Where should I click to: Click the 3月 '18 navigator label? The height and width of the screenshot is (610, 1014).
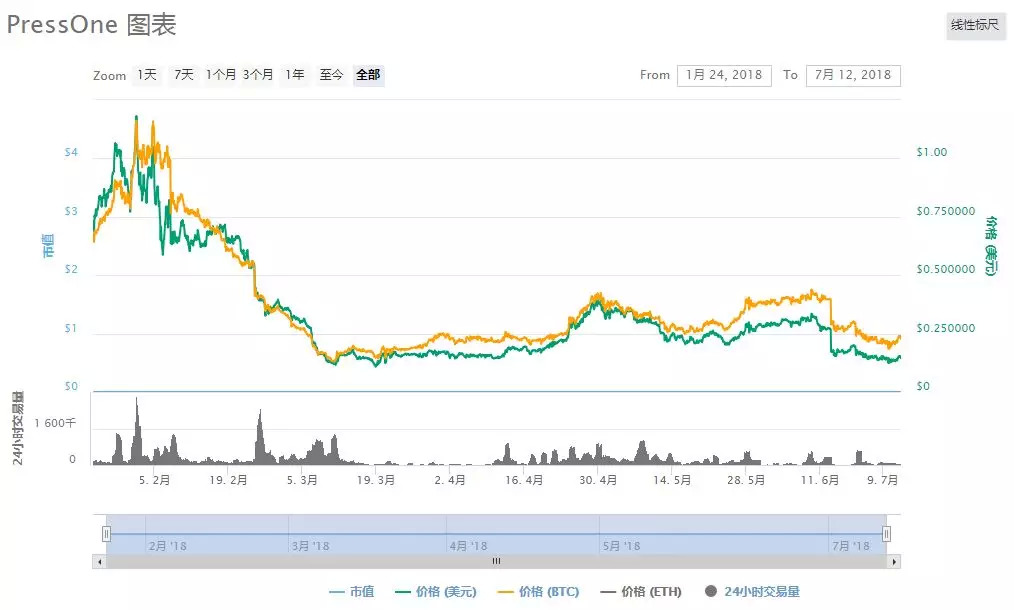pyautogui.click(x=310, y=546)
